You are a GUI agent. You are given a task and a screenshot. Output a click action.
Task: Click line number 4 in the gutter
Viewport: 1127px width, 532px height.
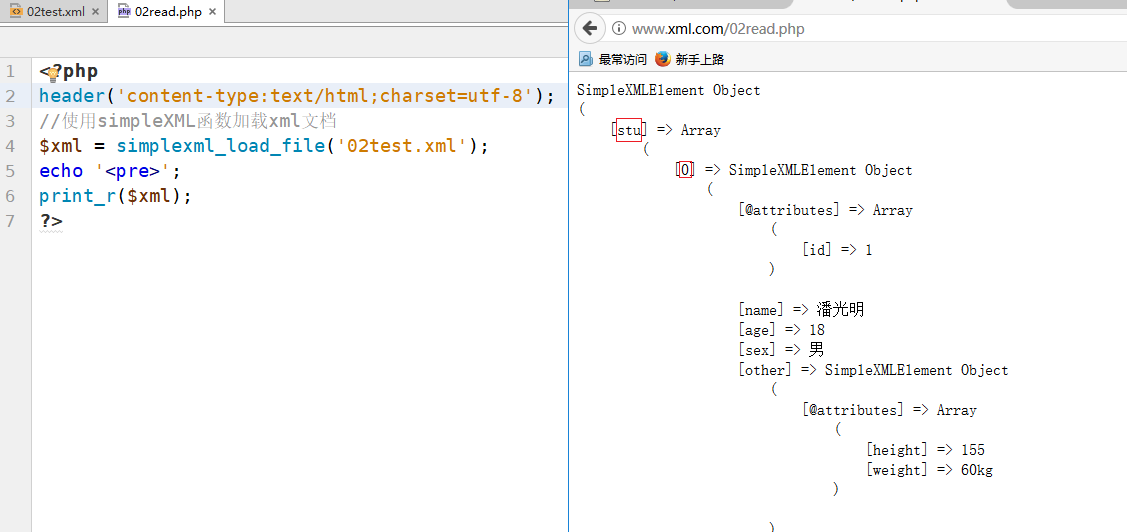coord(10,146)
